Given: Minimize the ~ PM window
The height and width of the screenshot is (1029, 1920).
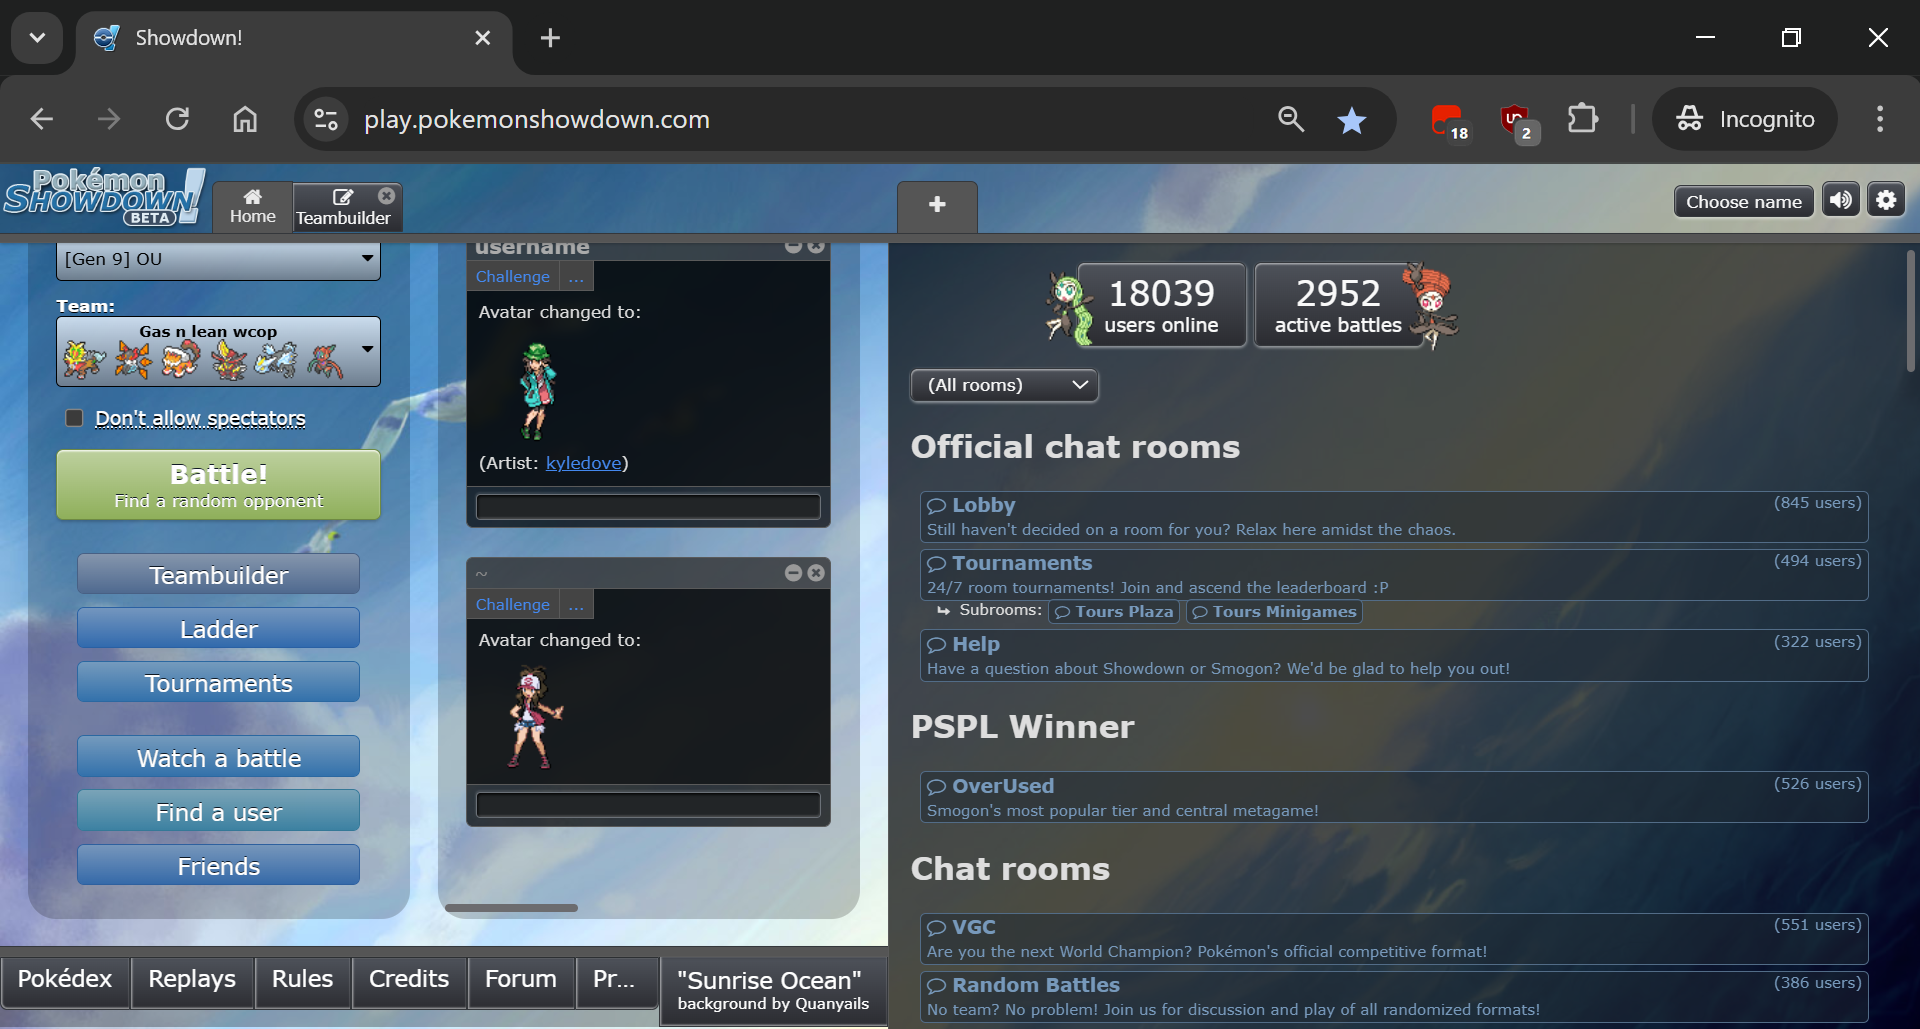Looking at the screenshot, I should [x=793, y=573].
